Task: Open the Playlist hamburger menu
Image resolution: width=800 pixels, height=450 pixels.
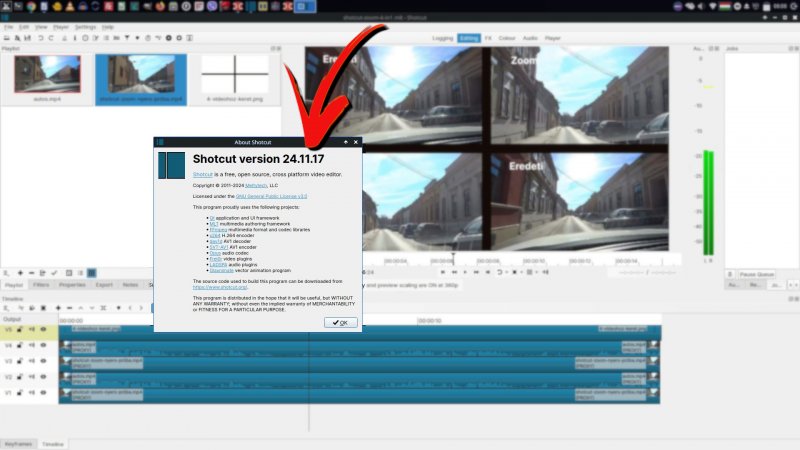Action: 6,273
